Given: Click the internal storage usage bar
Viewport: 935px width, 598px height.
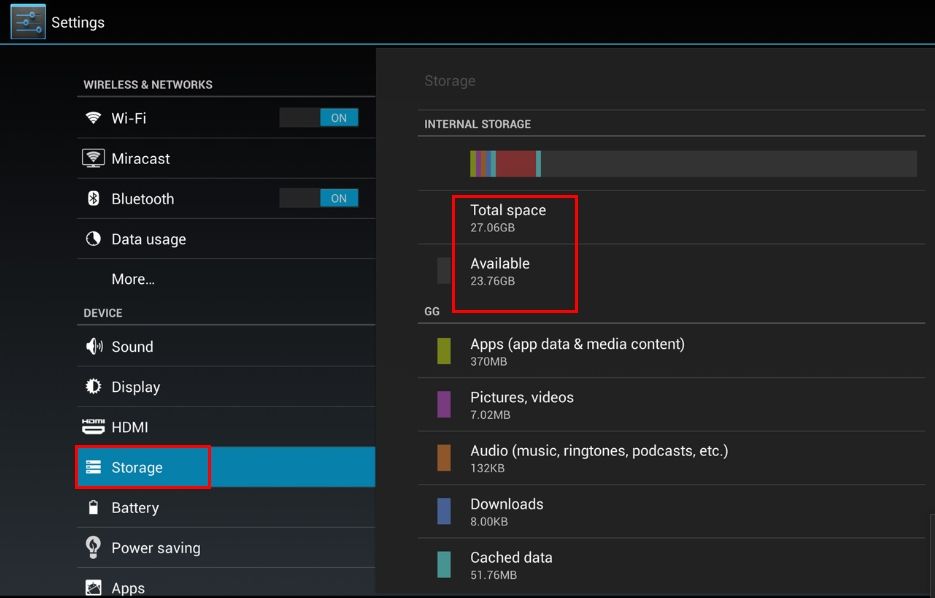Looking at the screenshot, I should click(693, 164).
